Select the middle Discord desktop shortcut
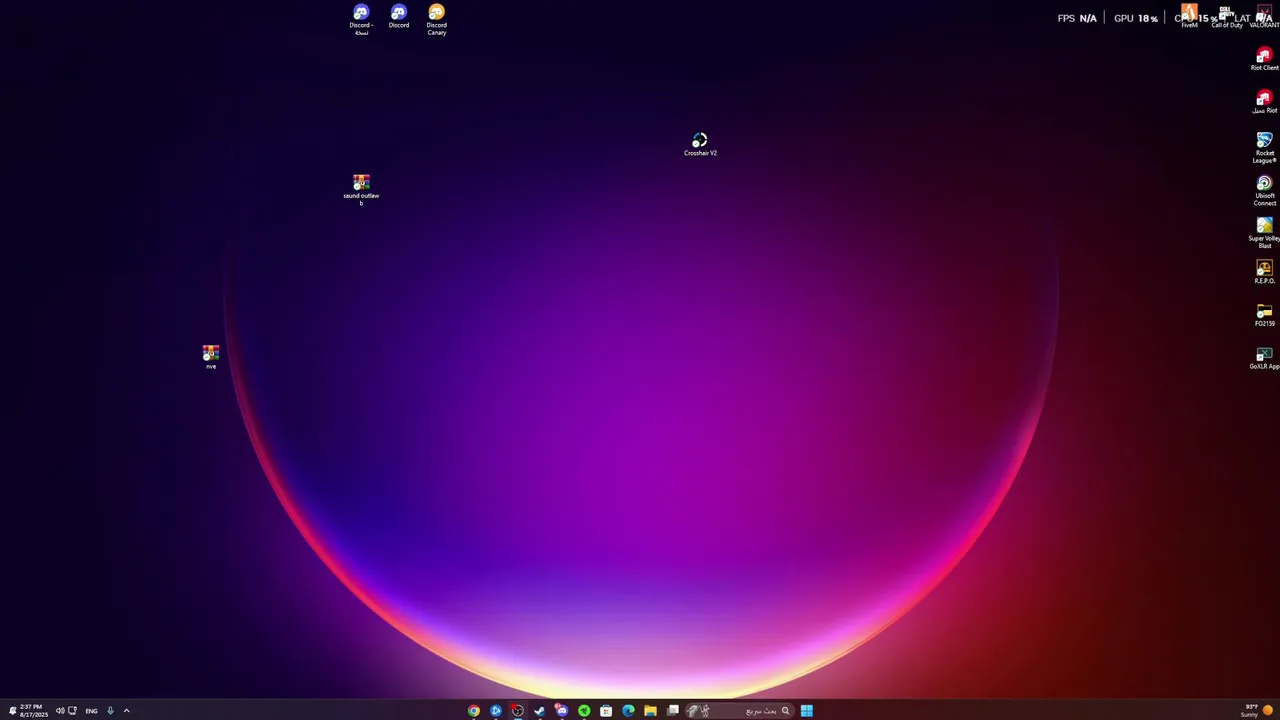1280x720 pixels. click(399, 17)
